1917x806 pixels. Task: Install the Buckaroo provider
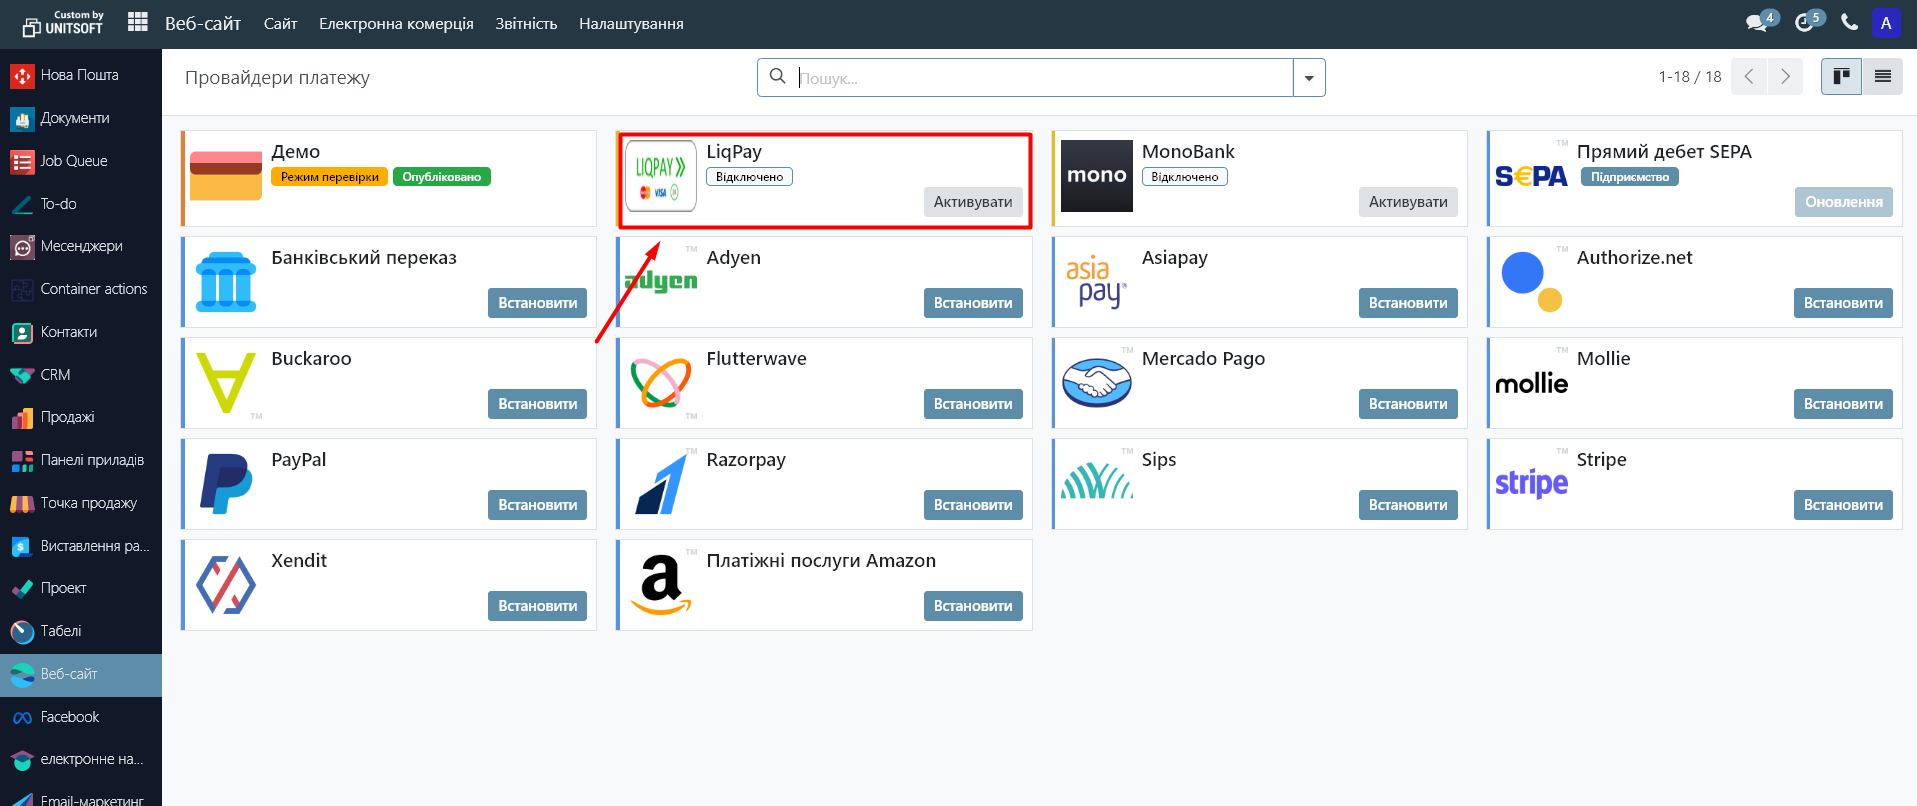pos(538,404)
